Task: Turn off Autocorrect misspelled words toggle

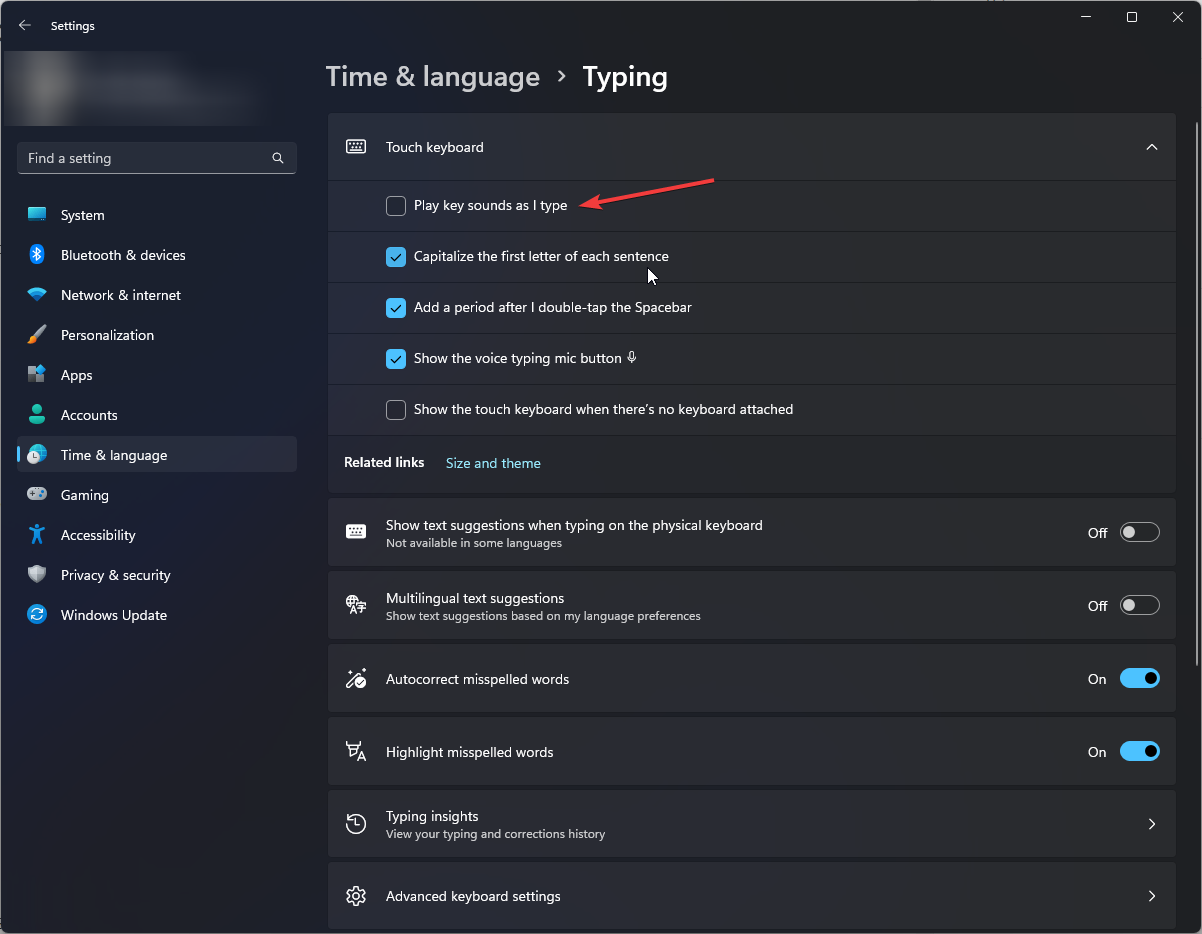Action: point(1139,679)
